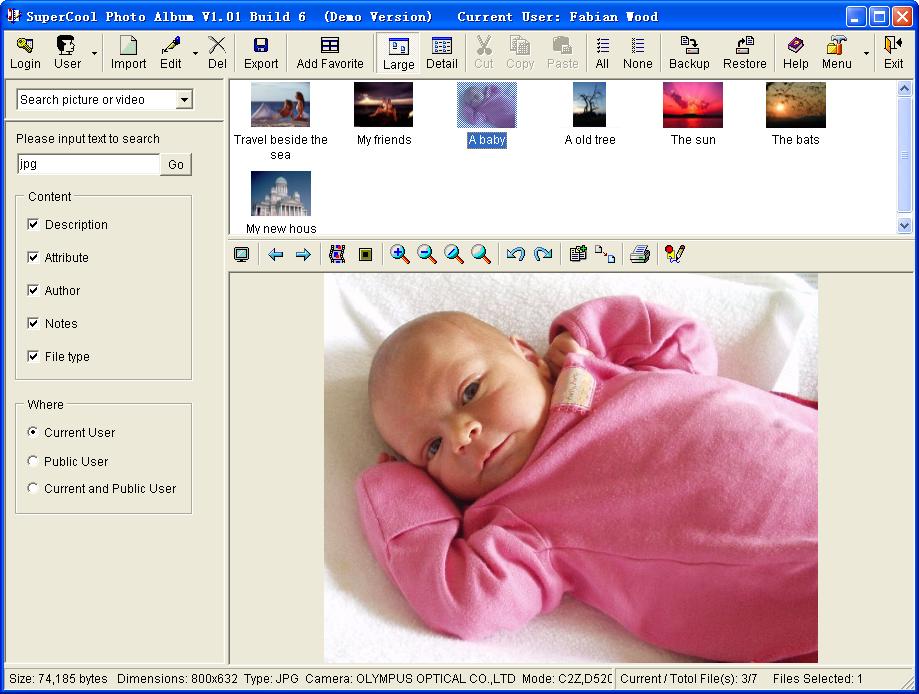Expand the Menu button dropdown arrow
The image size is (919, 694).
(x=866, y=53)
